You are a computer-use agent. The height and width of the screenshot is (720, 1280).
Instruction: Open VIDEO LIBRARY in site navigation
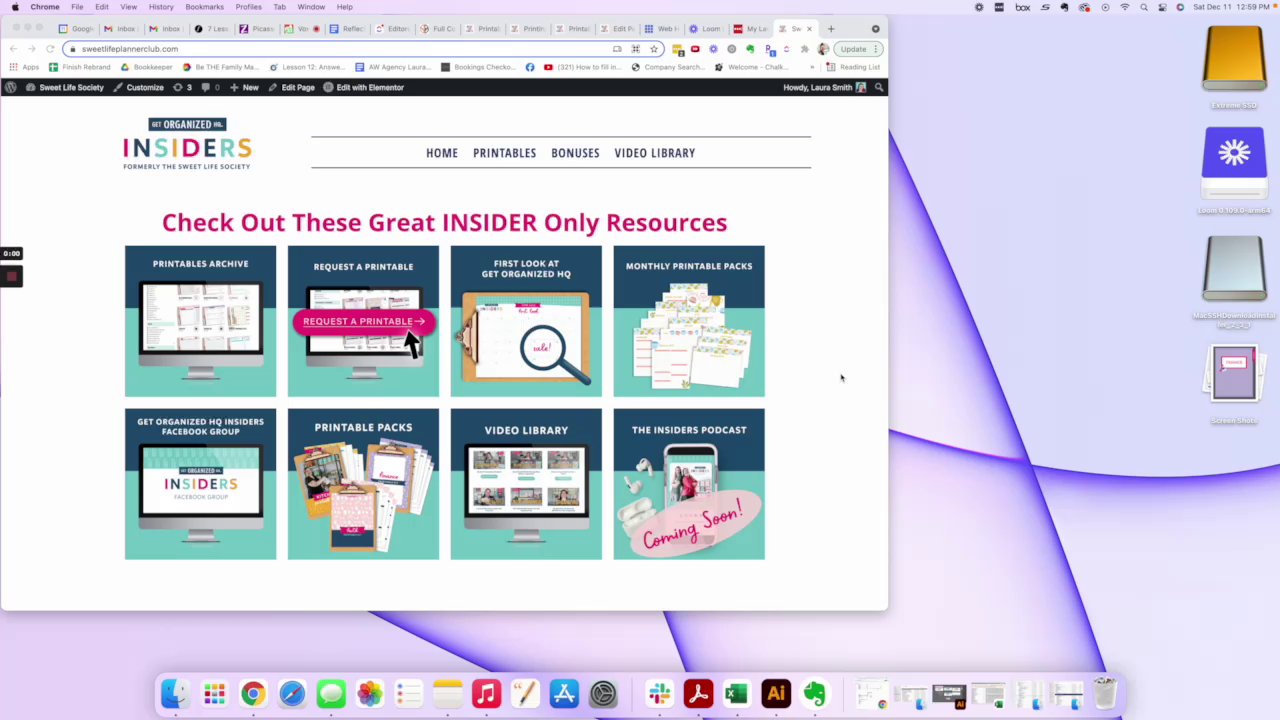(654, 153)
